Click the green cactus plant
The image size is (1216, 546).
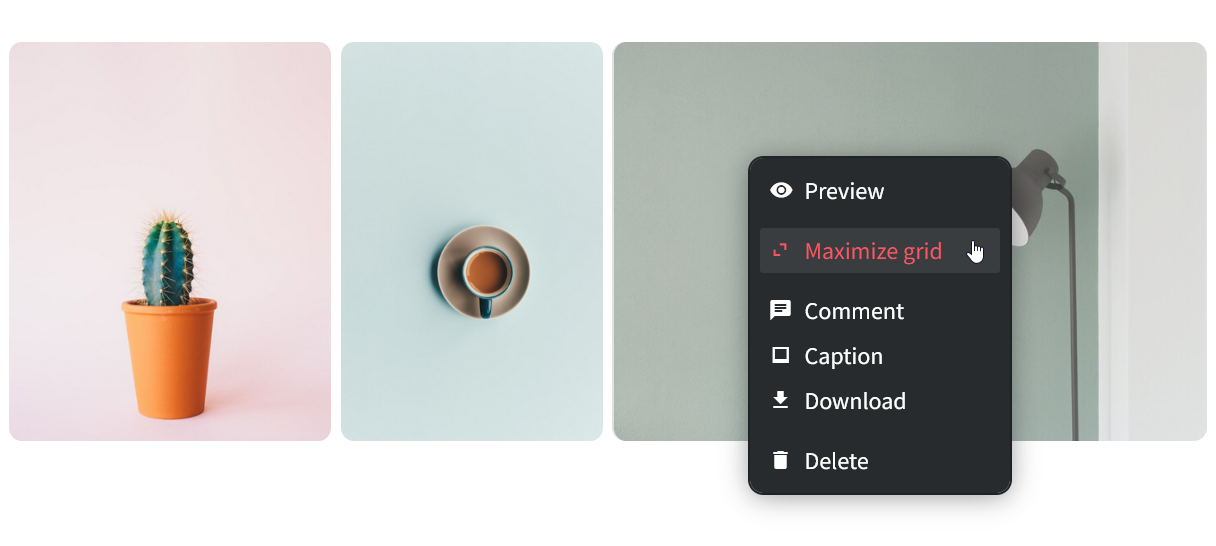tap(167, 259)
